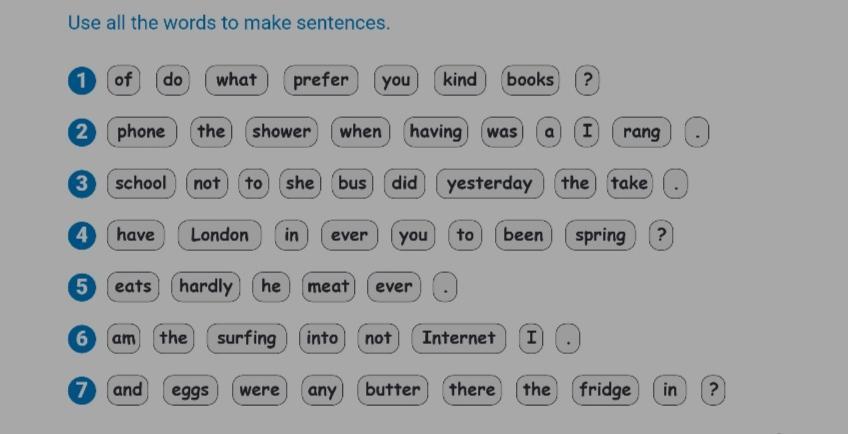Choose the word tile "rang"
The image size is (848, 434).
[641, 132]
